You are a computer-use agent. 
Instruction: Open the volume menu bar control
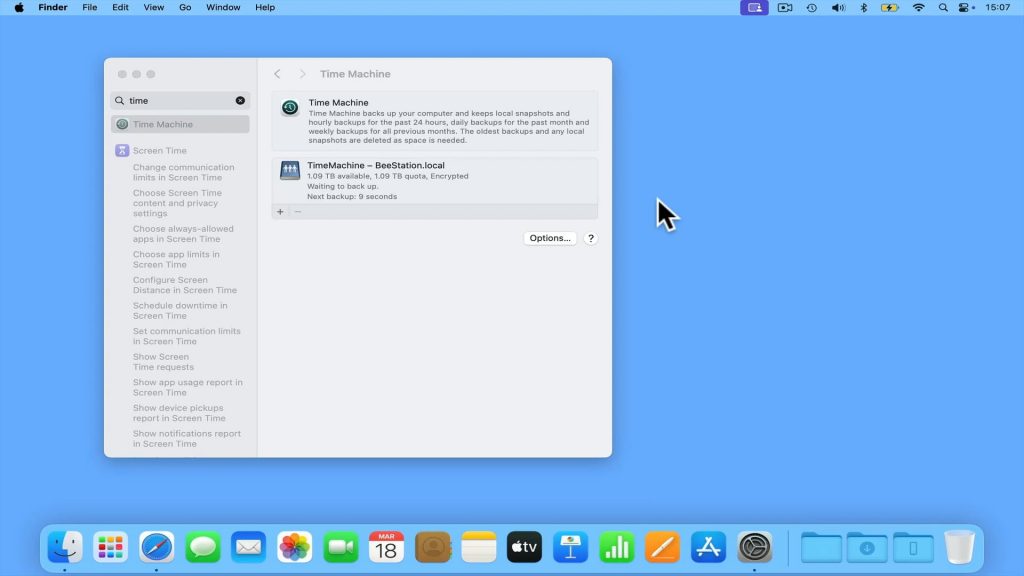(x=838, y=8)
